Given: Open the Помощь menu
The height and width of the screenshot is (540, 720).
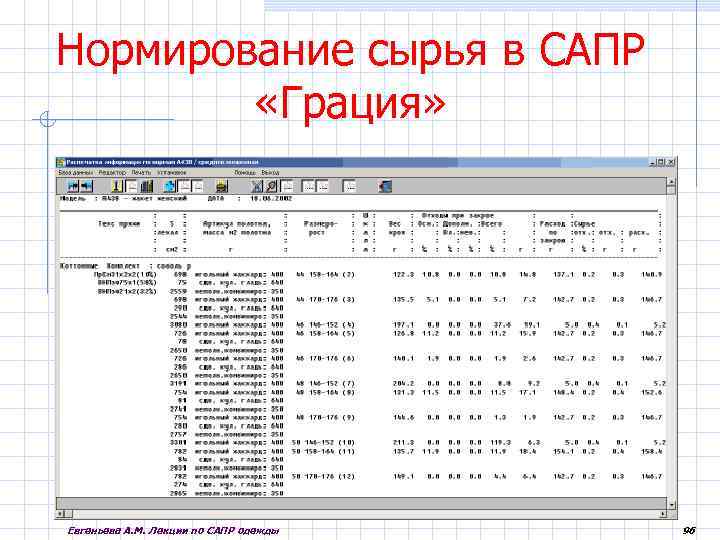Looking at the screenshot, I should 245,173.
